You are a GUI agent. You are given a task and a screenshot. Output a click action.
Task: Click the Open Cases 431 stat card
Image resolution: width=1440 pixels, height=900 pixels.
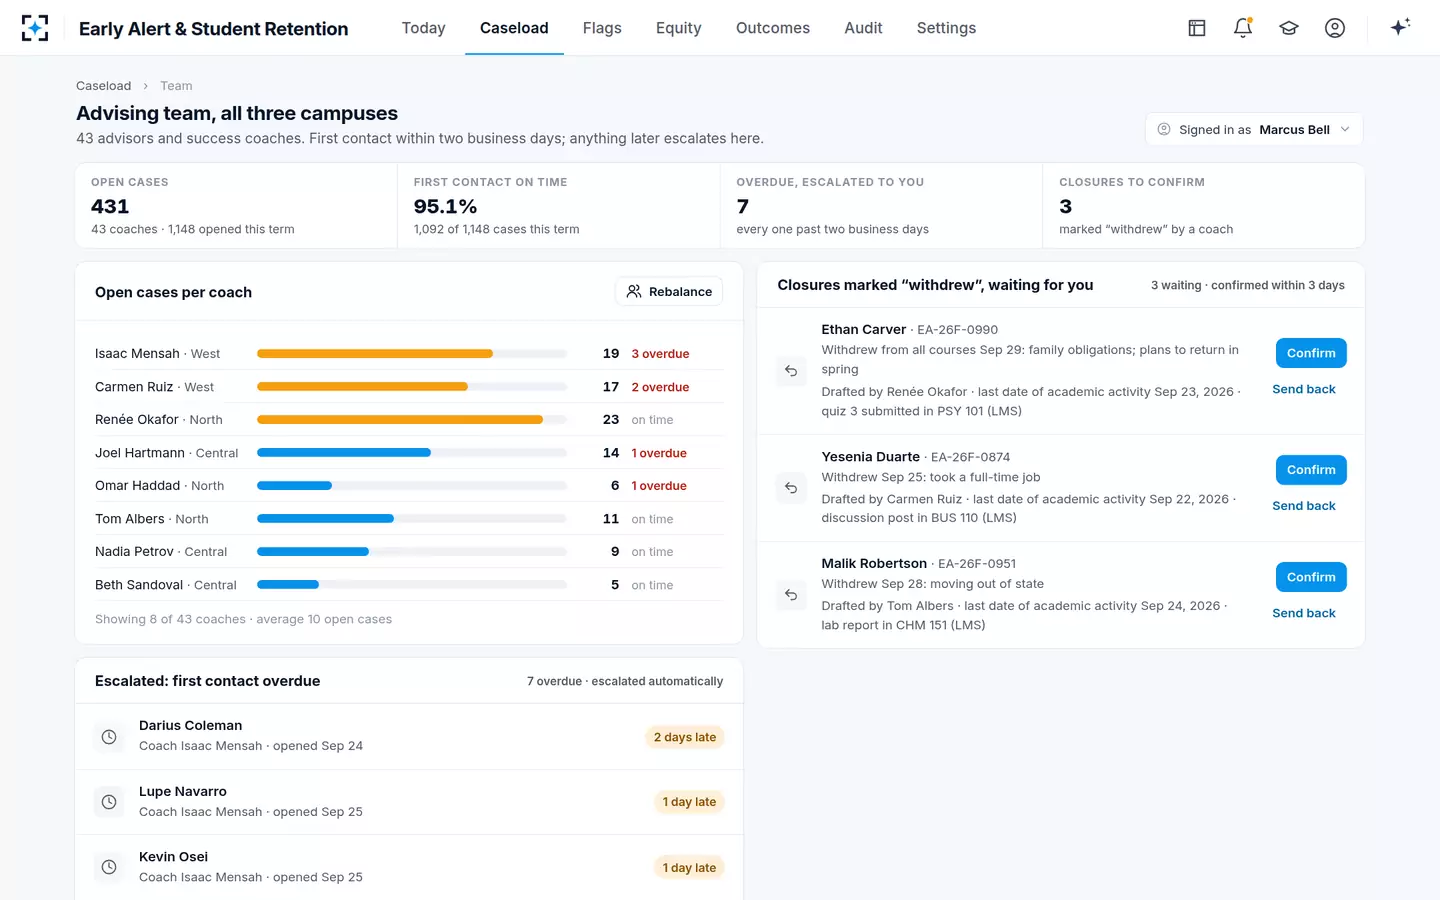tap(236, 206)
